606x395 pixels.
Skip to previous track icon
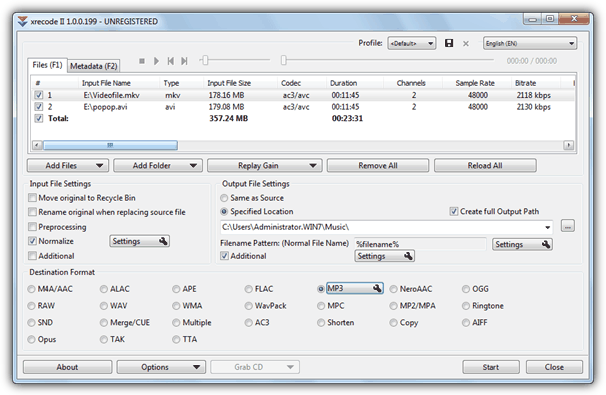tap(170, 61)
